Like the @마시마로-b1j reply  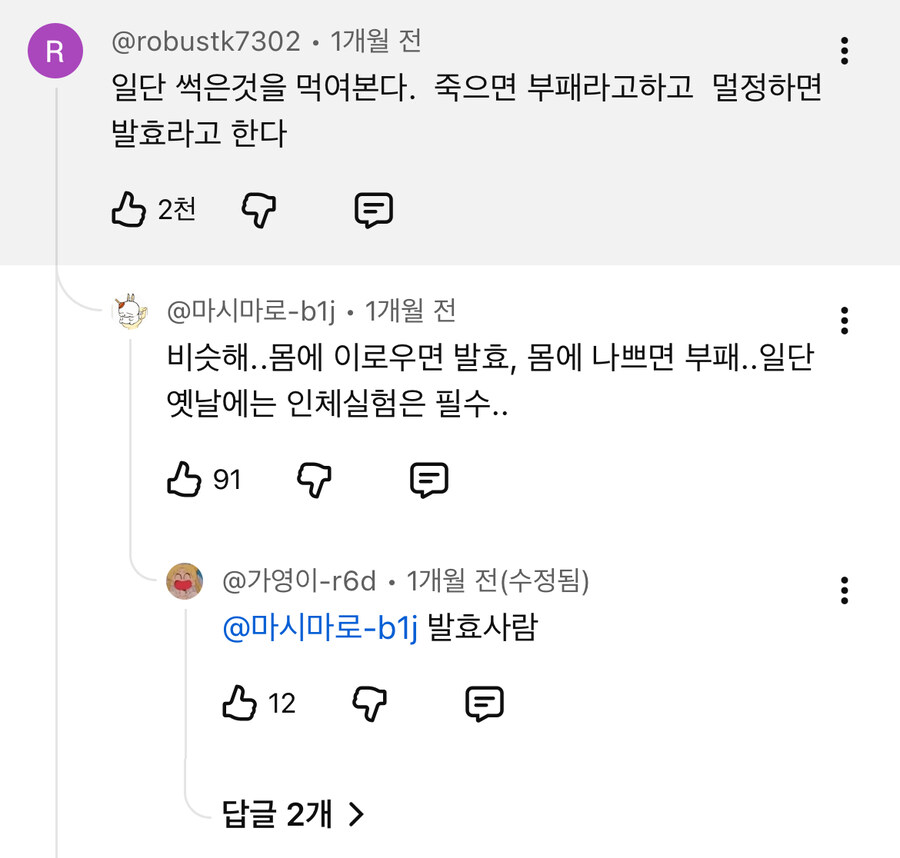(x=185, y=481)
